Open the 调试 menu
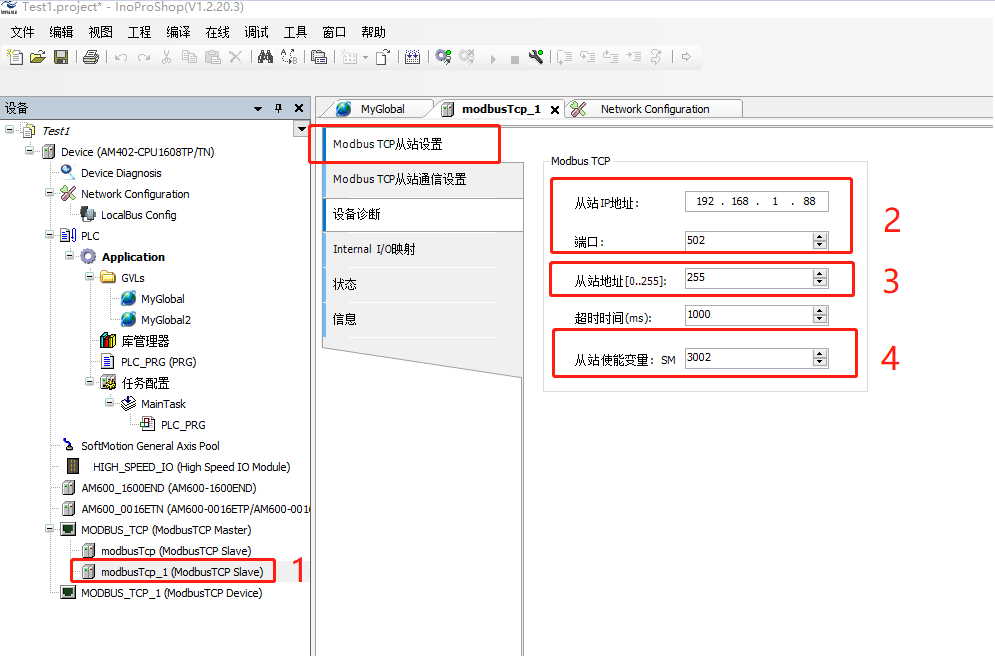The width and height of the screenshot is (995, 664). pyautogui.click(x=256, y=32)
